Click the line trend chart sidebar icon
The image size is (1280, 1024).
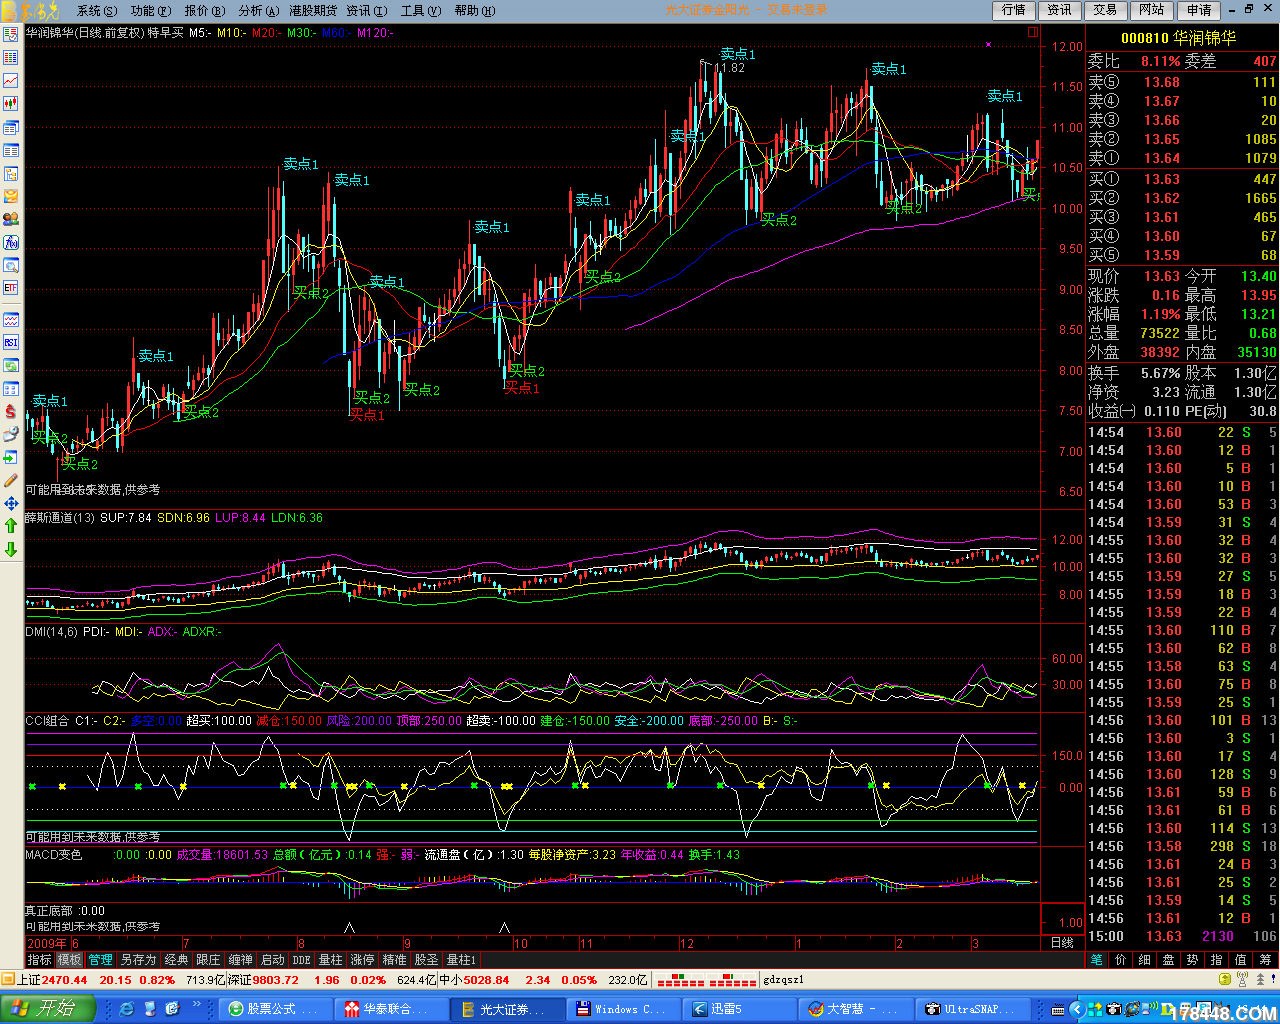[x=11, y=80]
